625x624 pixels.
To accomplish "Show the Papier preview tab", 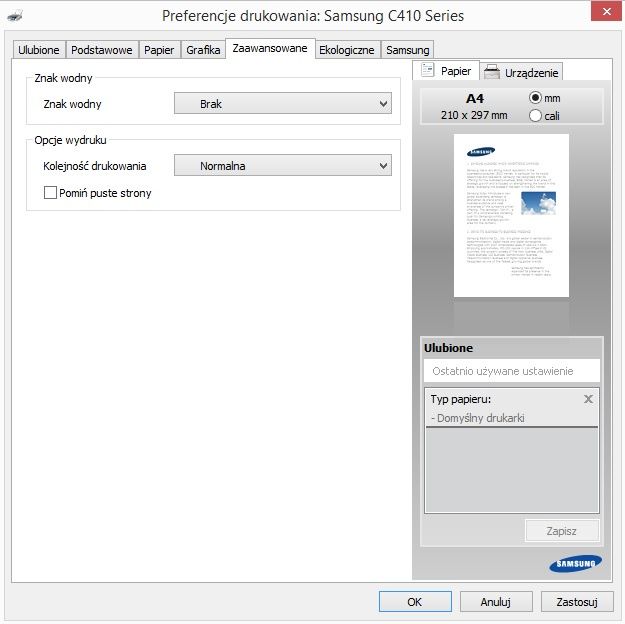I will tap(446, 71).
